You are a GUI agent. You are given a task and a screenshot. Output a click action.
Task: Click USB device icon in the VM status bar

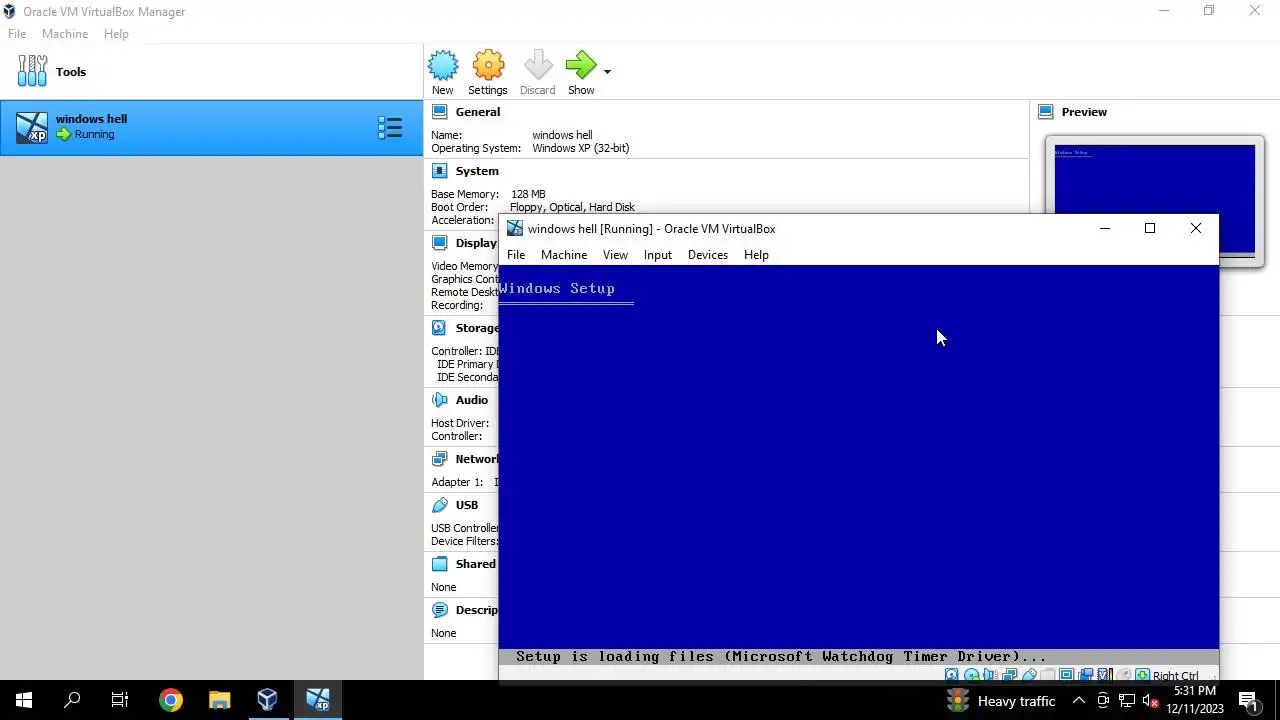pyautogui.click(x=1029, y=675)
